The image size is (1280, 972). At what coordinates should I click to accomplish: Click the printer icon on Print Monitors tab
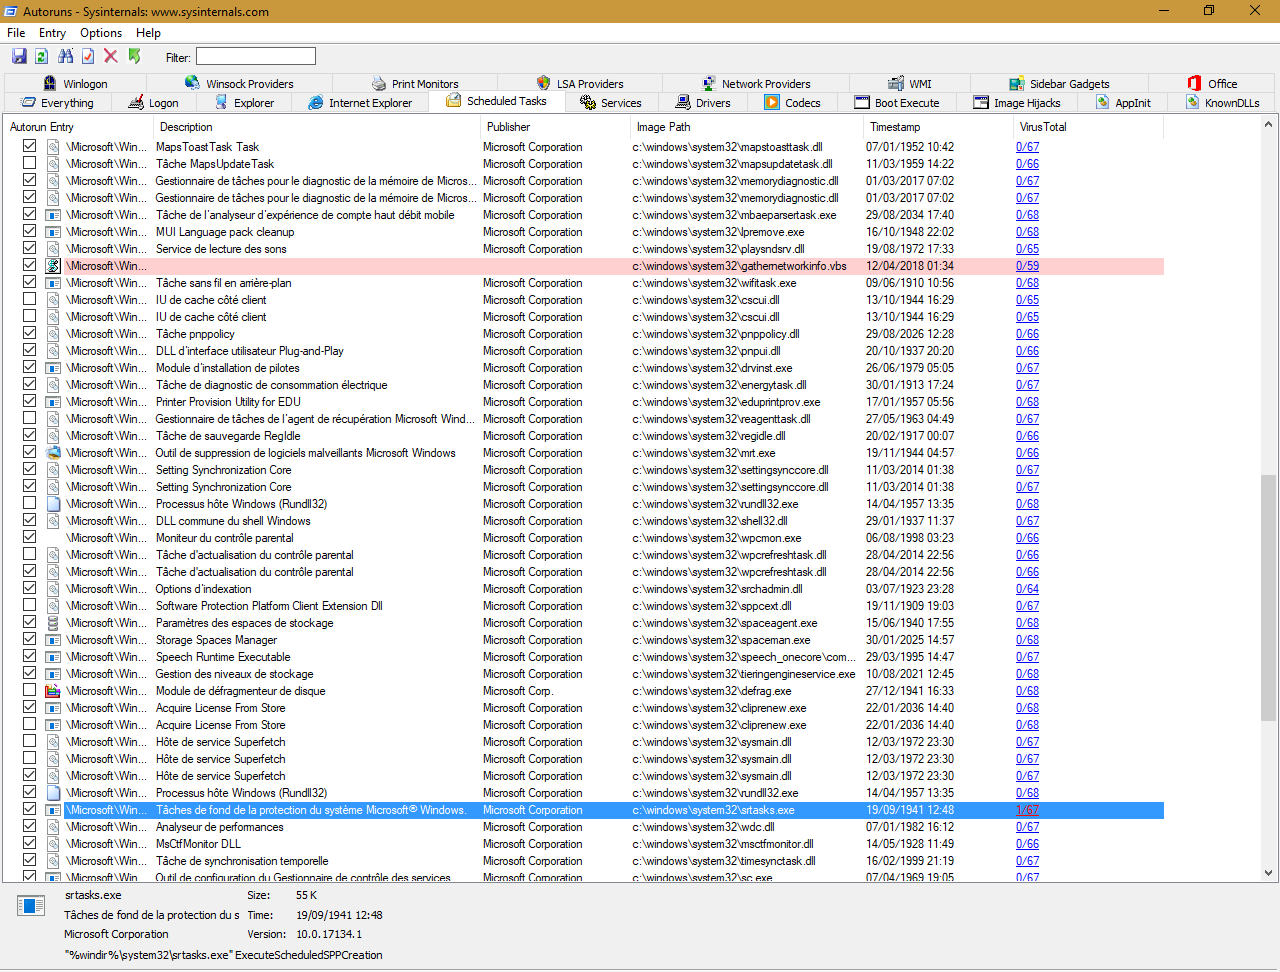[x=379, y=83]
